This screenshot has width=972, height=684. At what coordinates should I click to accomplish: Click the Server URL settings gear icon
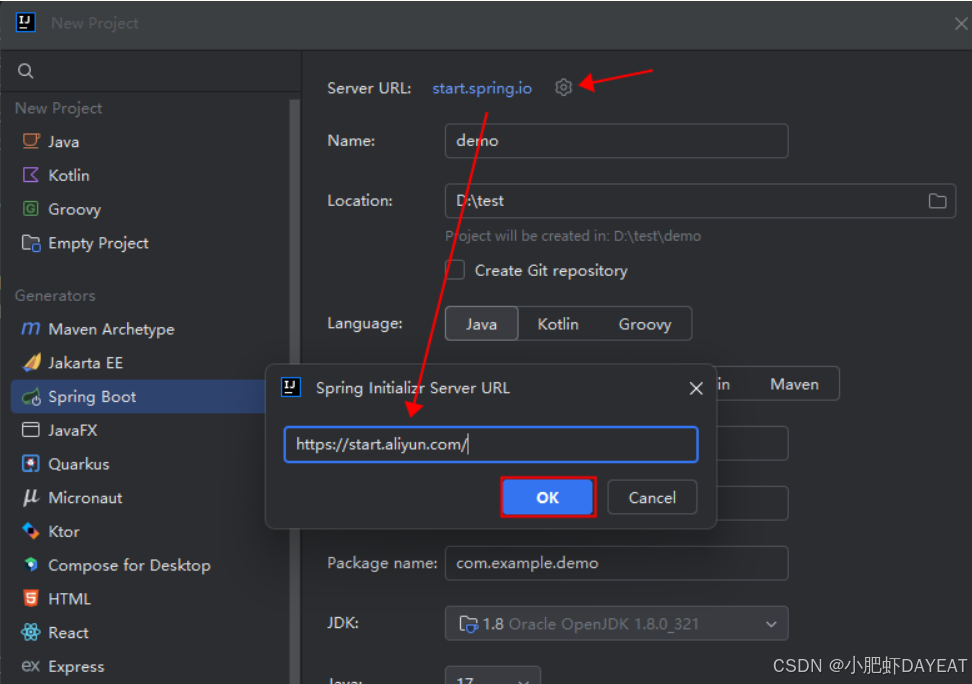[x=563, y=87]
